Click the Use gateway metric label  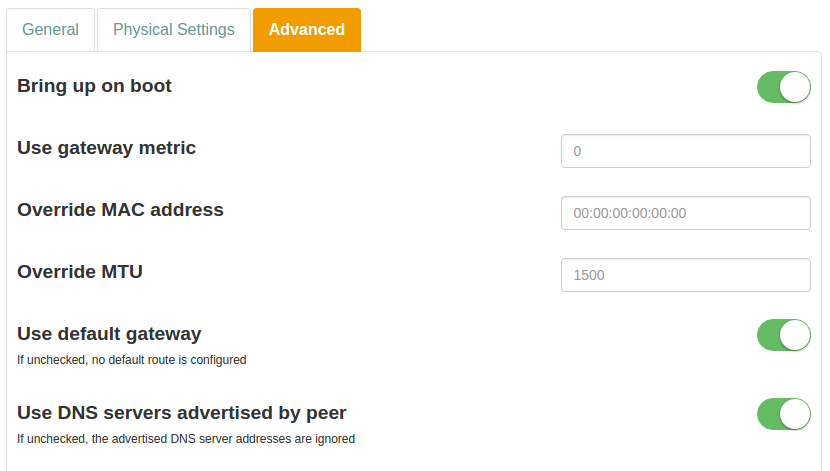(x=107, y=148)
